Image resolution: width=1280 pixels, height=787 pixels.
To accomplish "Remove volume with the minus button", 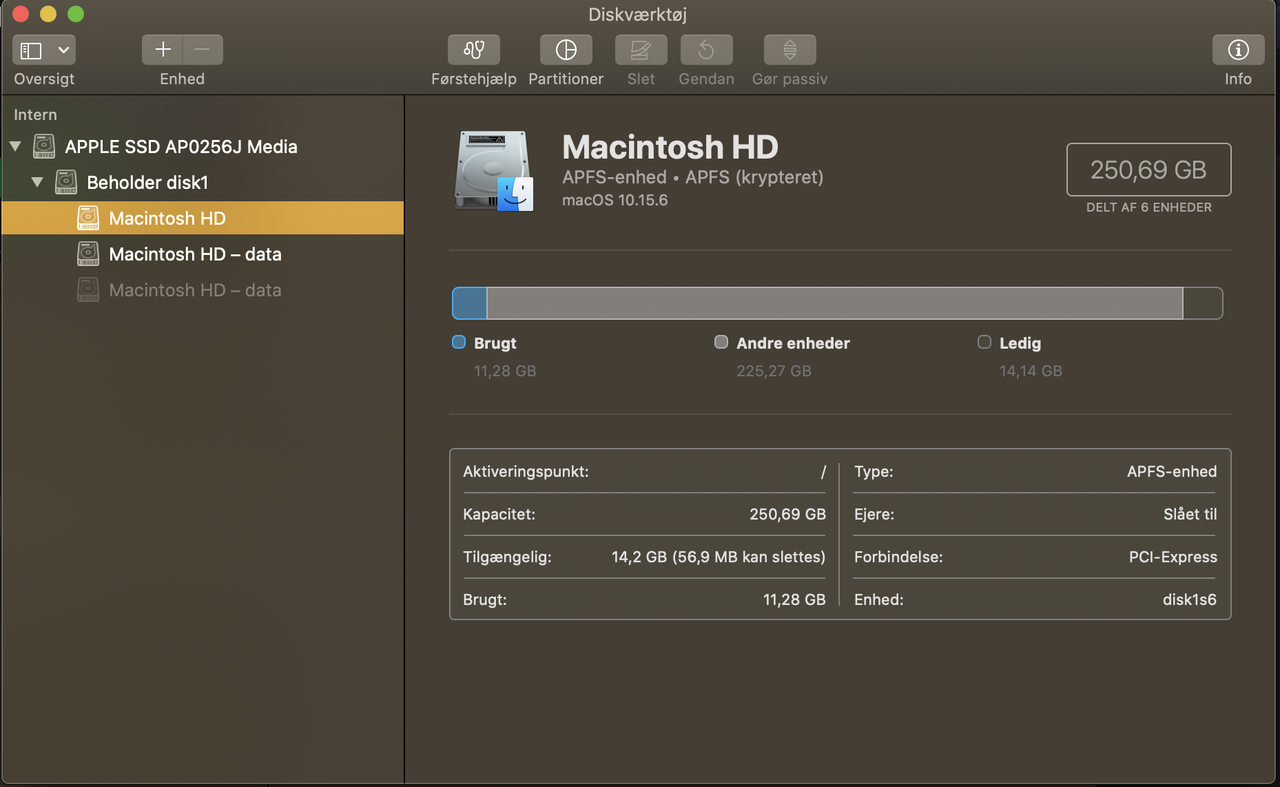I will click(x=203, y=50).
